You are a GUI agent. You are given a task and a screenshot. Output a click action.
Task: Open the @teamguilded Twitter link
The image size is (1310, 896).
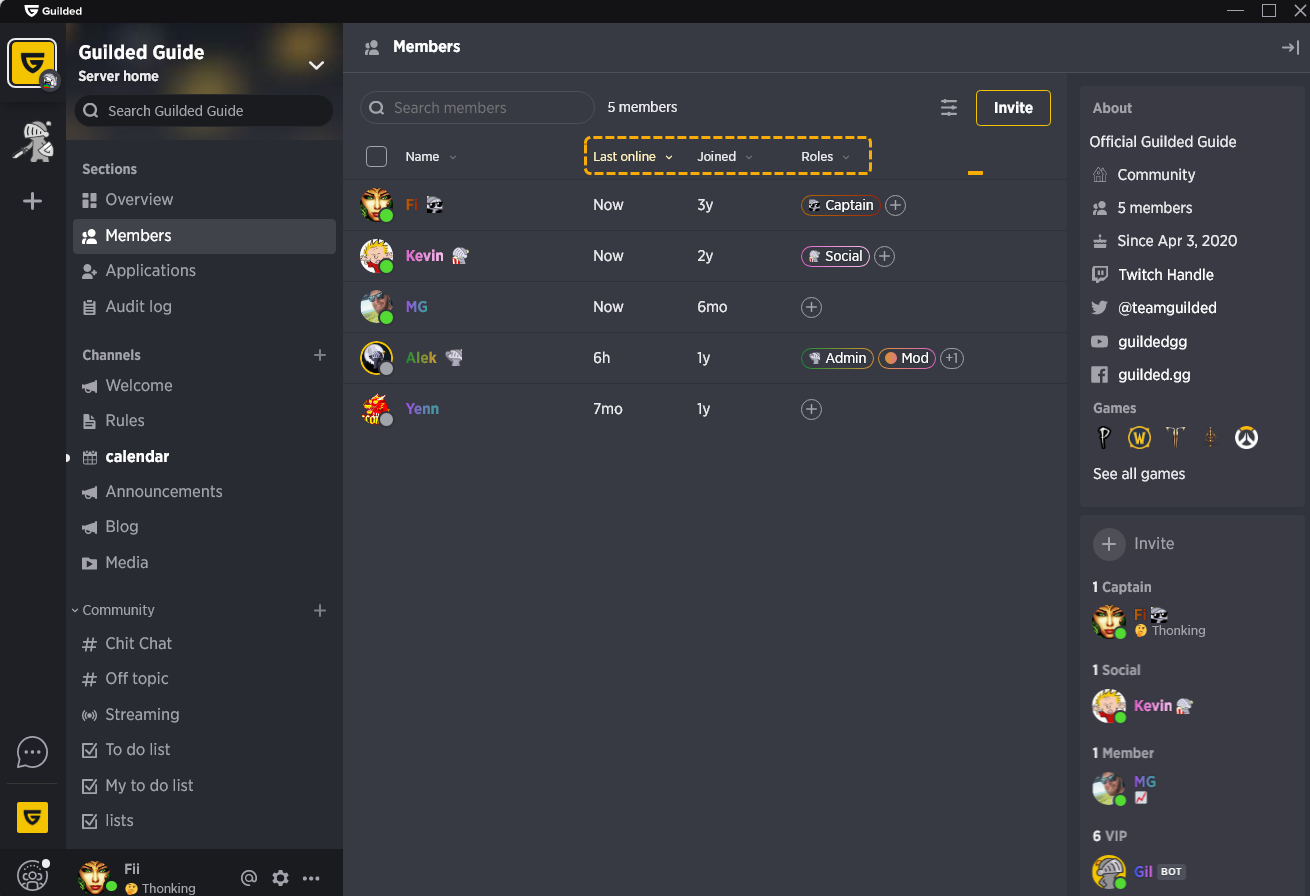1168,308
